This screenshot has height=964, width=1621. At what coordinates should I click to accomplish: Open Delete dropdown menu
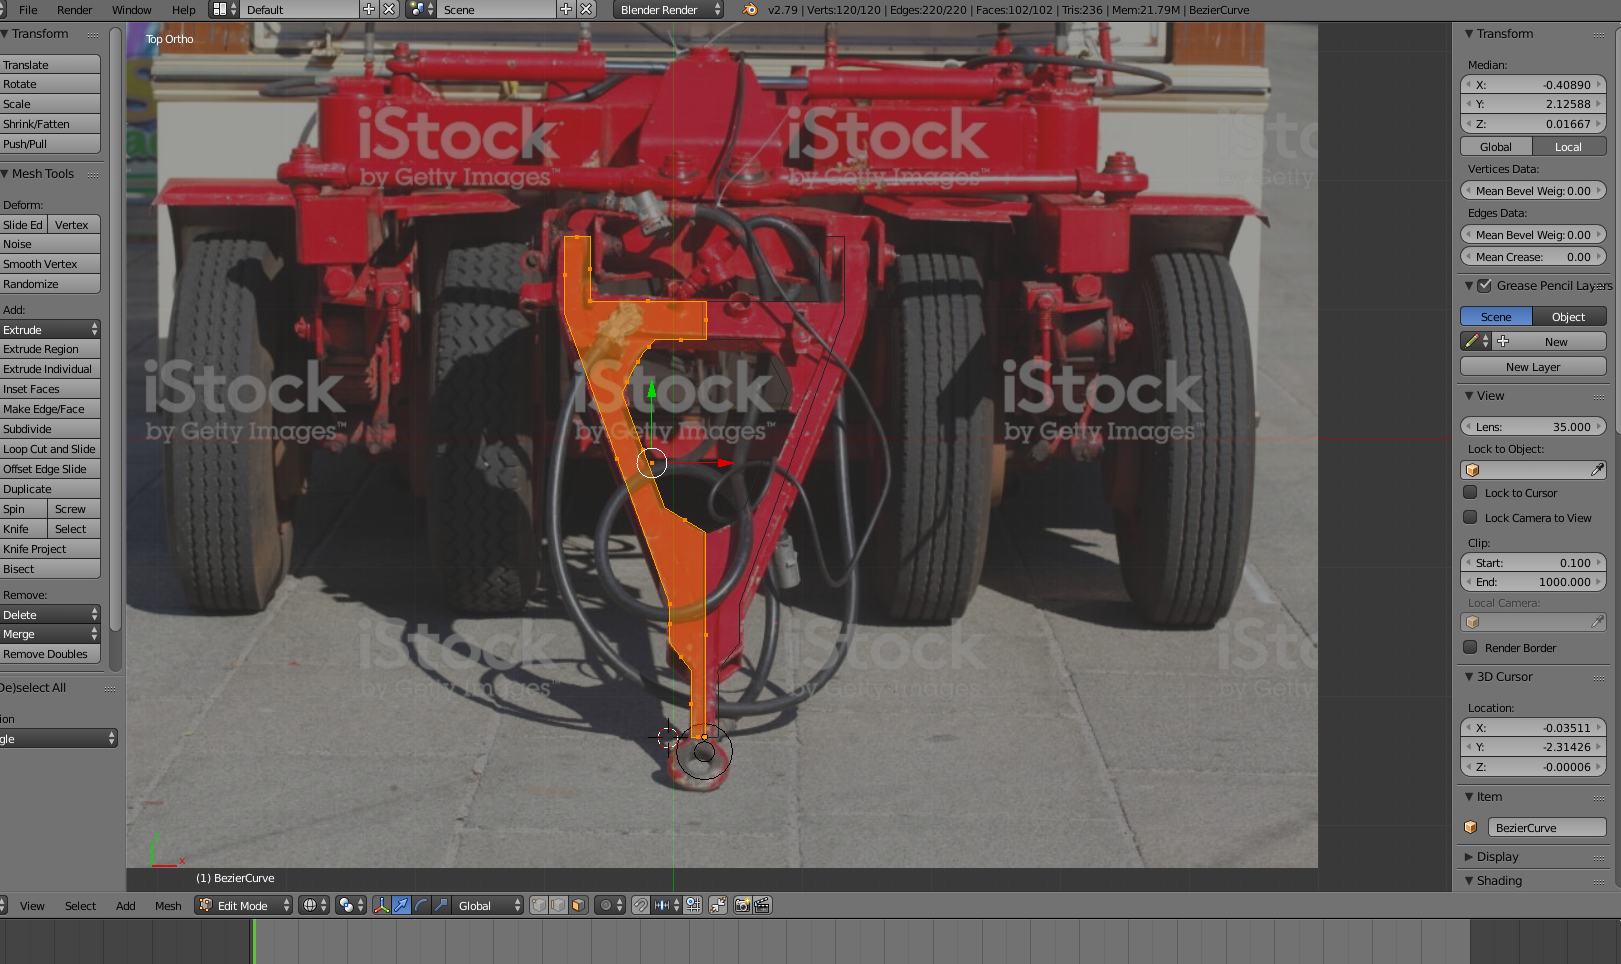click(50, 614)
